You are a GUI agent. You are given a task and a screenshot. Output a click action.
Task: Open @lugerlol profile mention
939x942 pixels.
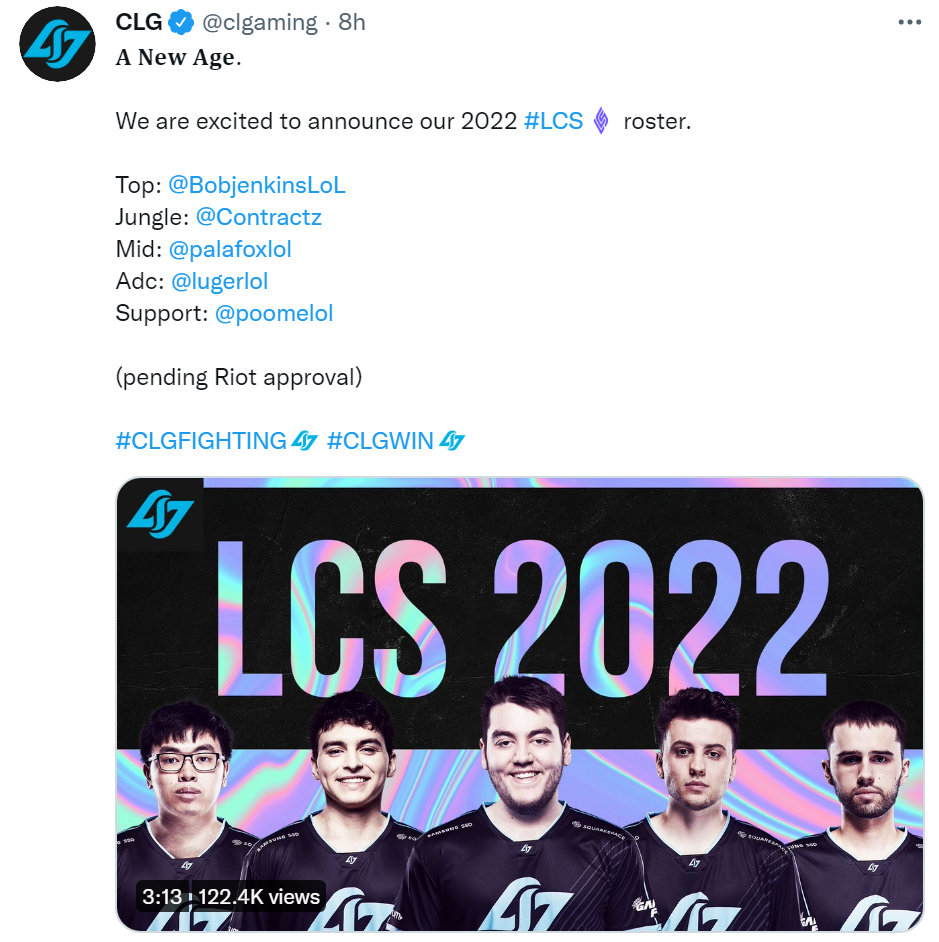219,281
